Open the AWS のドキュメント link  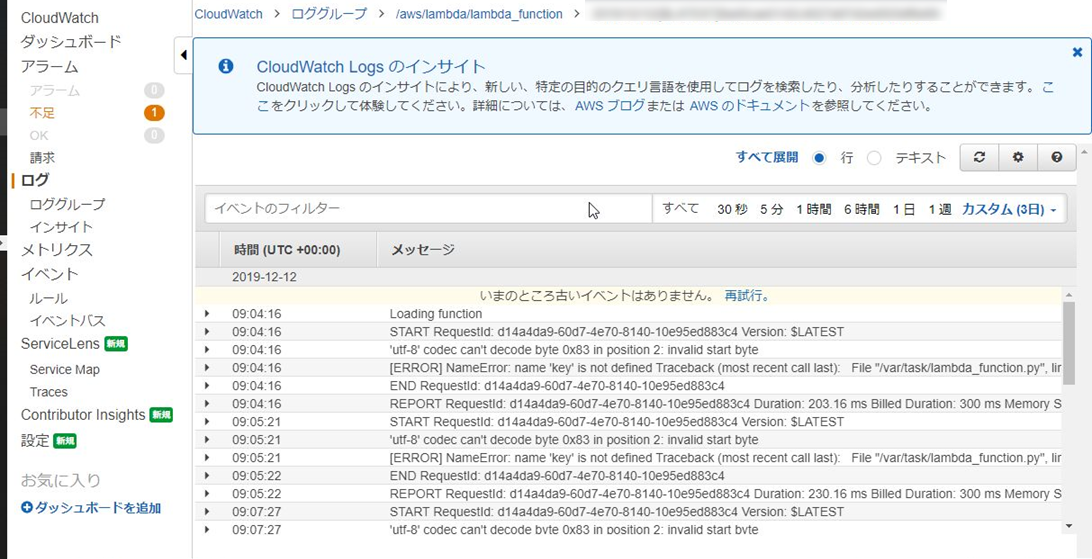click(750, 107)
